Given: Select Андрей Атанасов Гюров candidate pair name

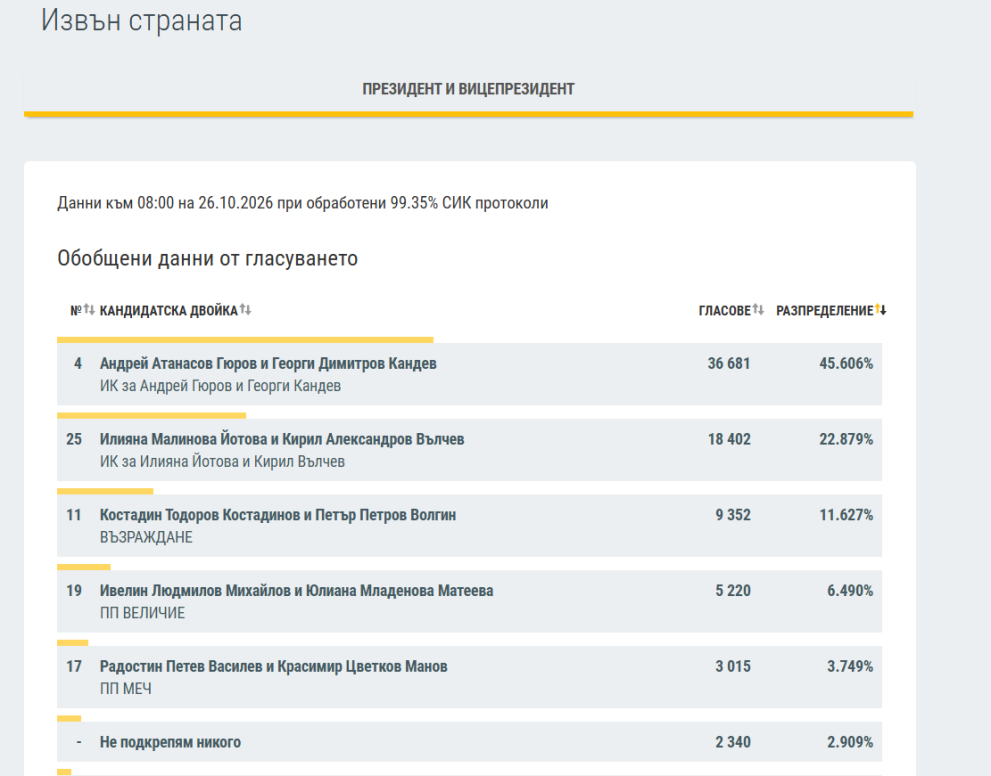Looking at the screenshot, I should [x=268, y=363].
